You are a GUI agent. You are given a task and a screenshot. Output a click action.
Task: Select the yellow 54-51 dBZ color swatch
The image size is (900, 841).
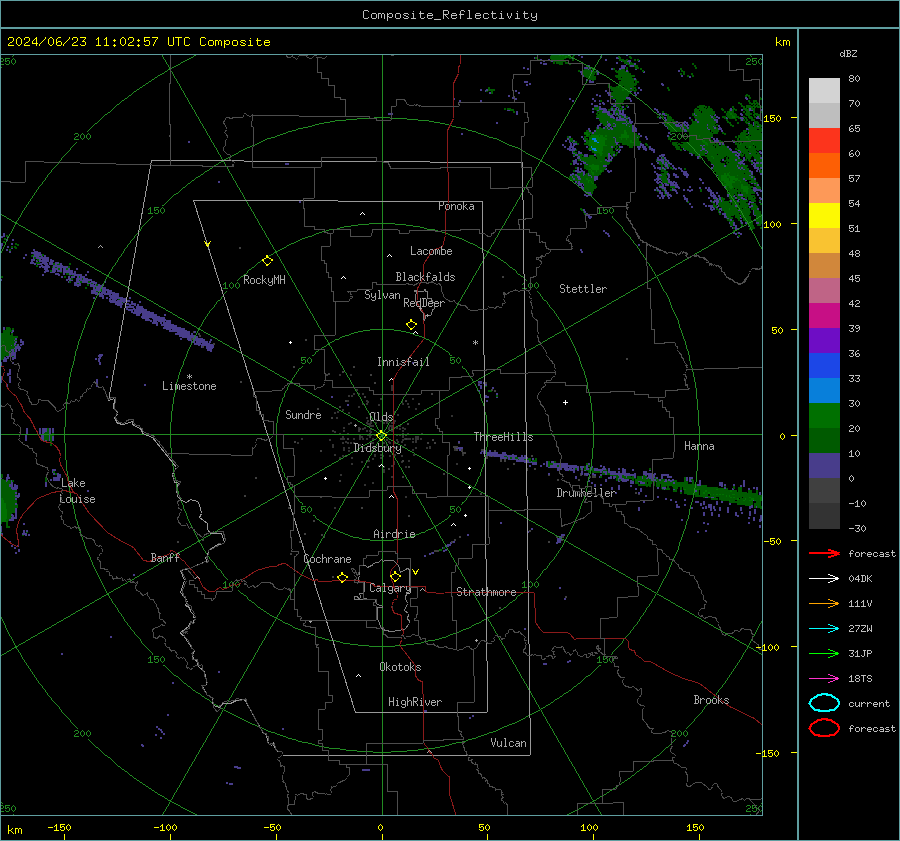point(824,215)
